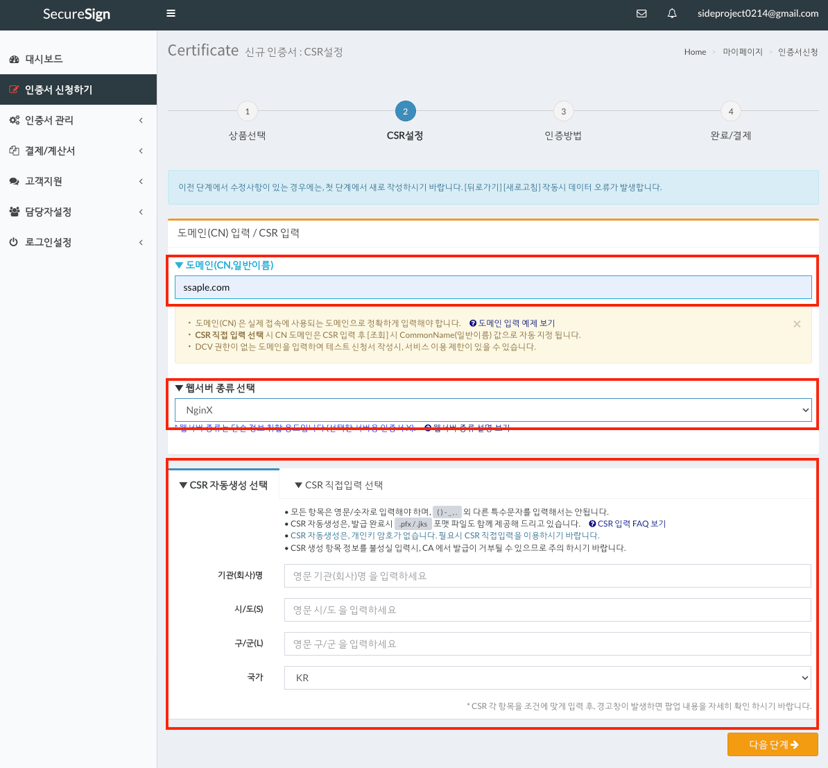Open the mail envelope icon in header

[x=641, y=13]
